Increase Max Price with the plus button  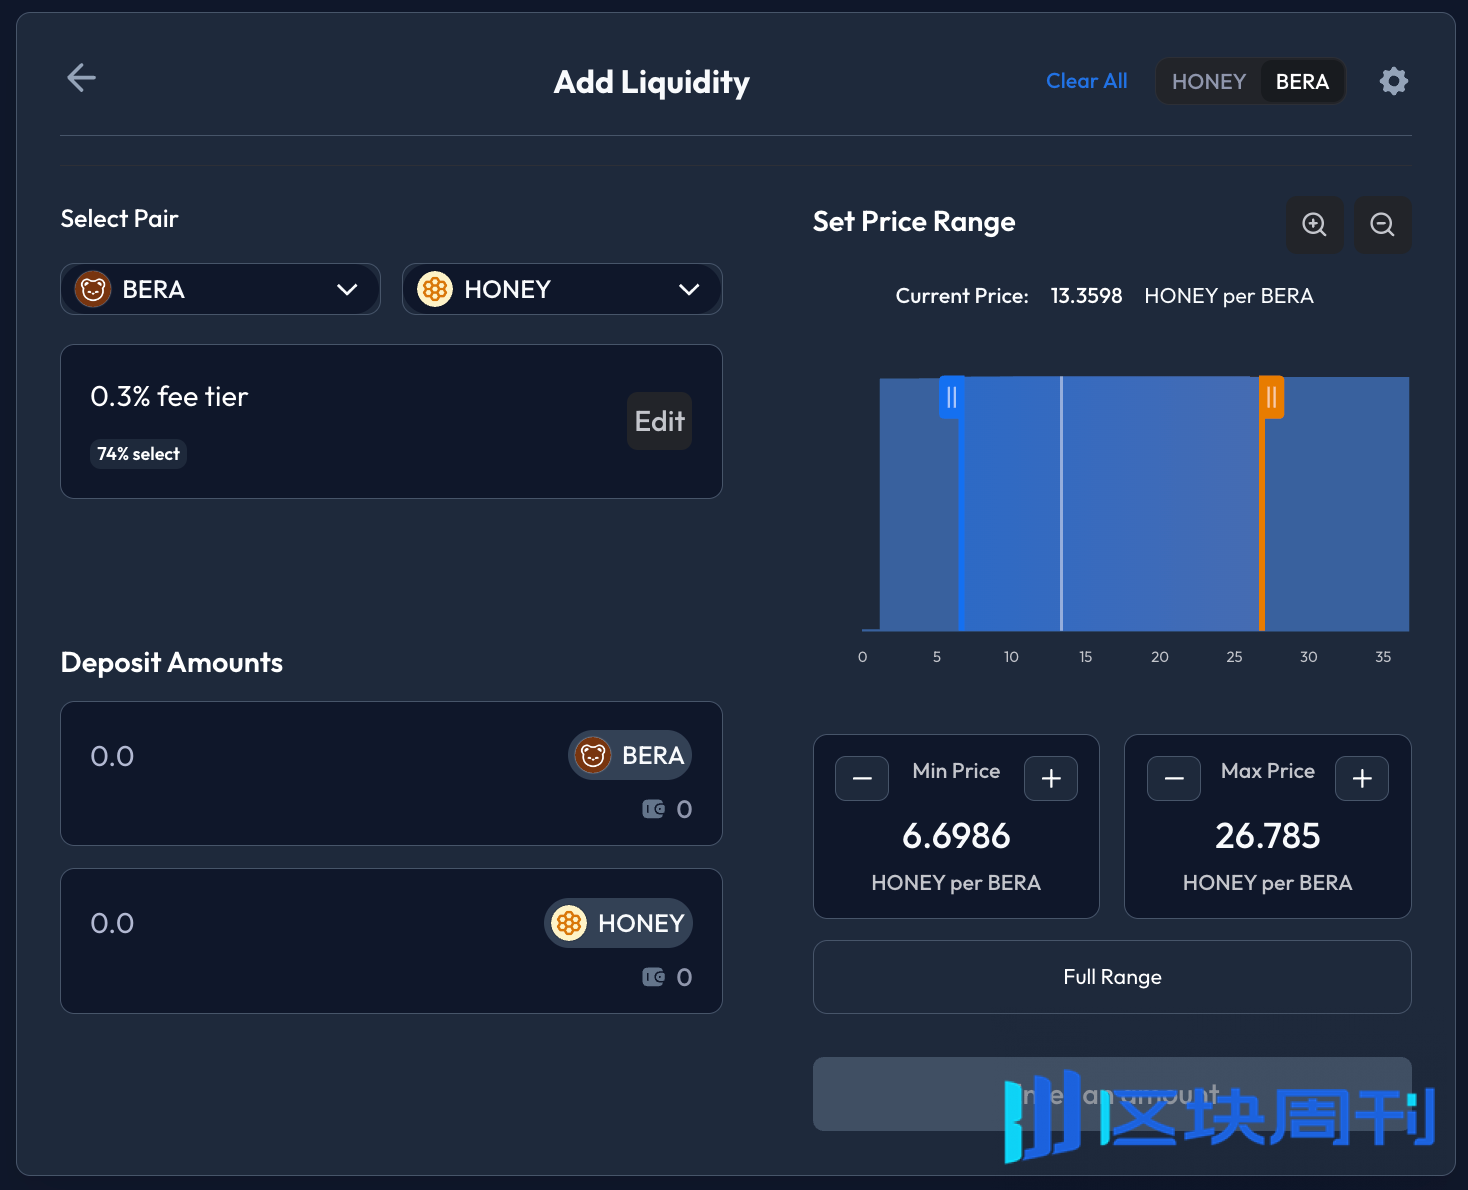(x=1362, y=779)
